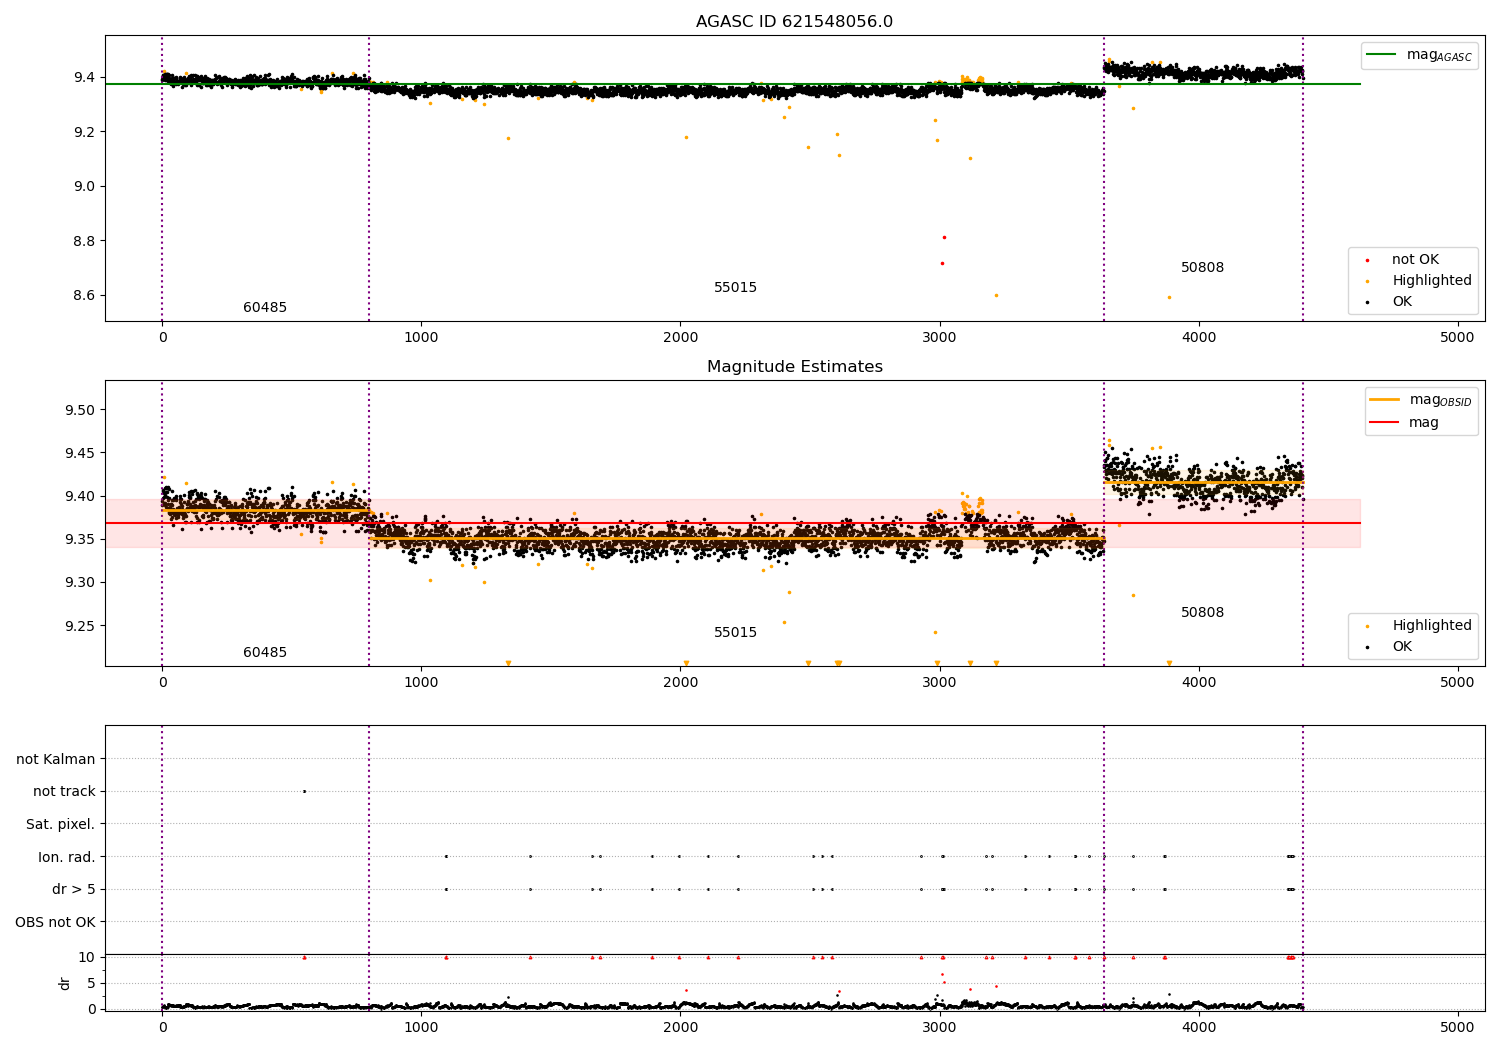Click the single 'not track' data point
This screenshot has height=1050, width=1500.
304,792
